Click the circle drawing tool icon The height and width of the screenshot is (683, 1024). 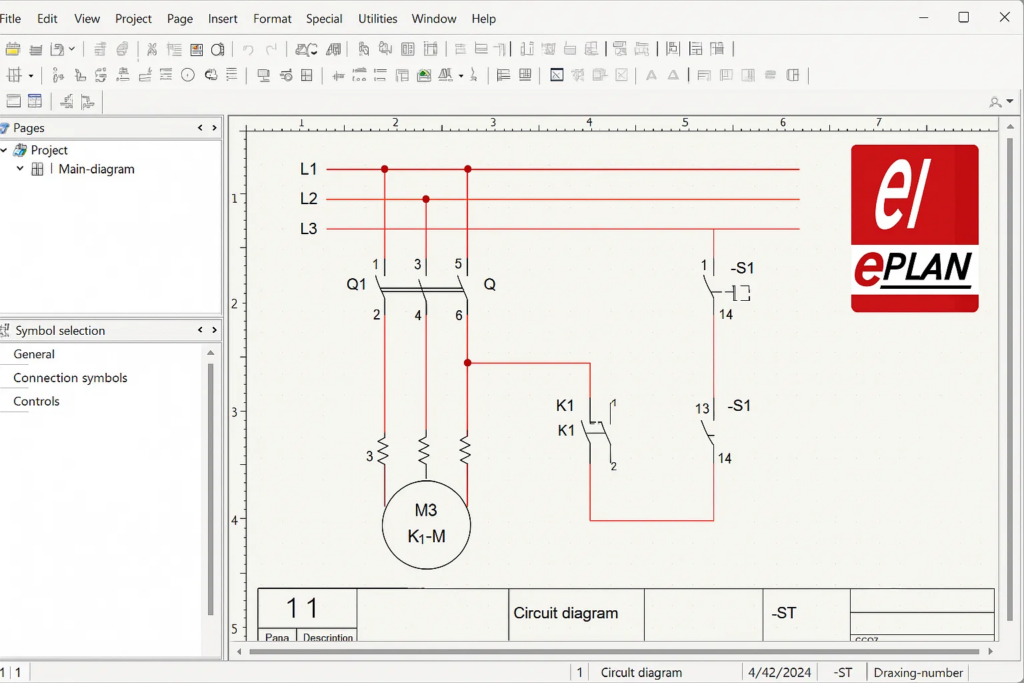(x=188, y=75)
